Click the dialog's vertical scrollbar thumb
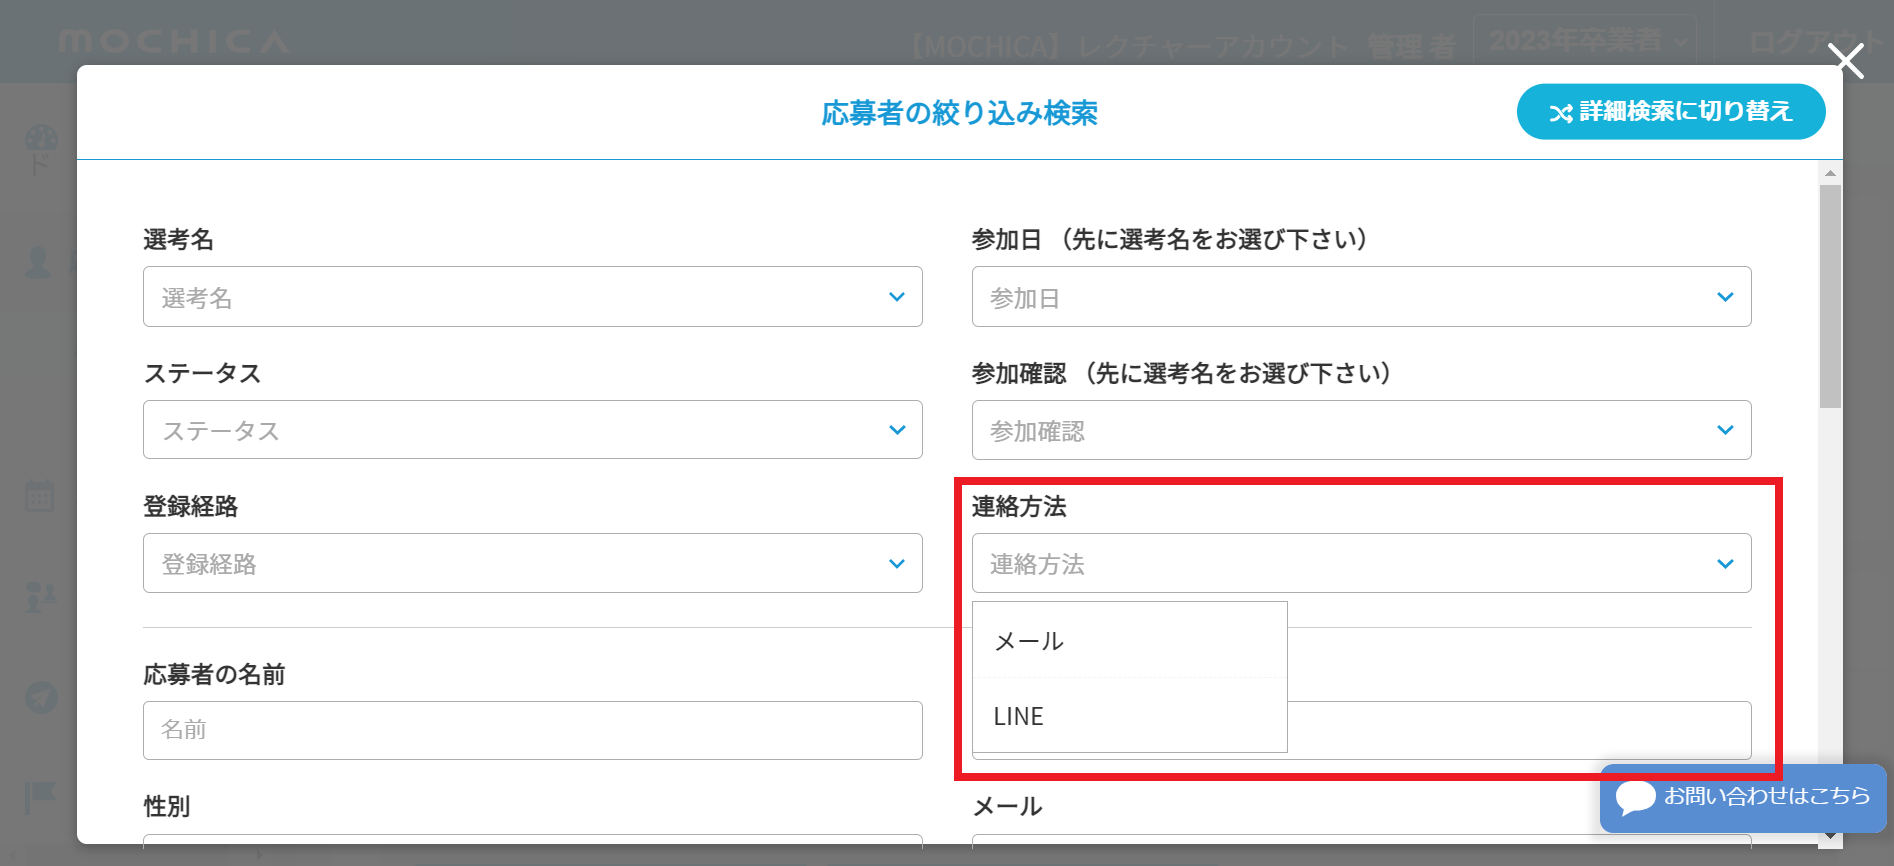The height and width of the screenshot is (866, 1894). coord(1830,296)
